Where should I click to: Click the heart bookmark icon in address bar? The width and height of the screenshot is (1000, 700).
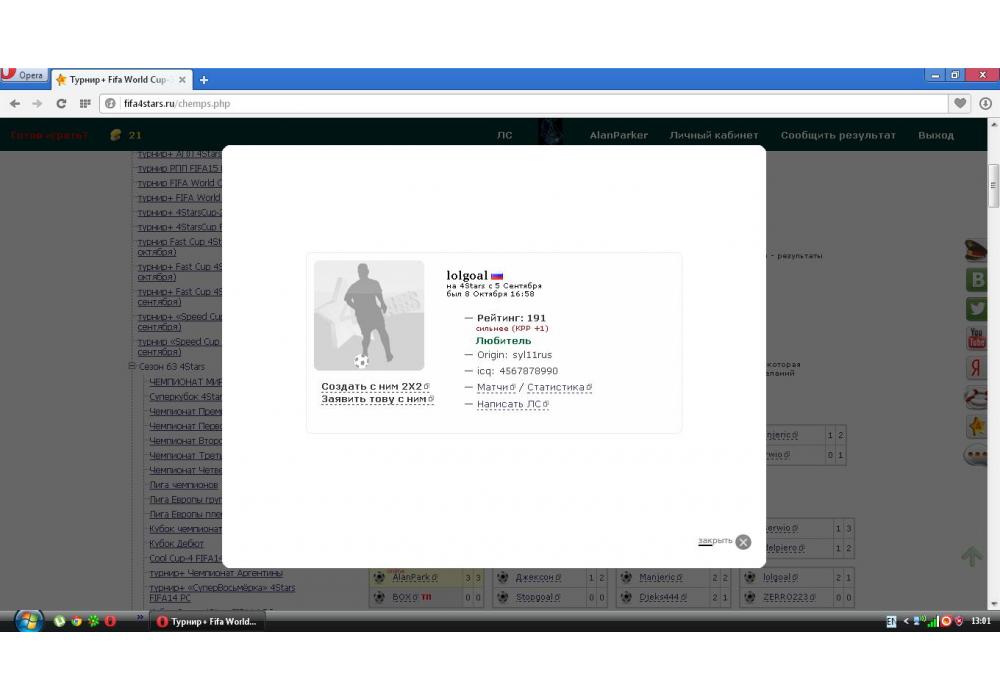960,103
